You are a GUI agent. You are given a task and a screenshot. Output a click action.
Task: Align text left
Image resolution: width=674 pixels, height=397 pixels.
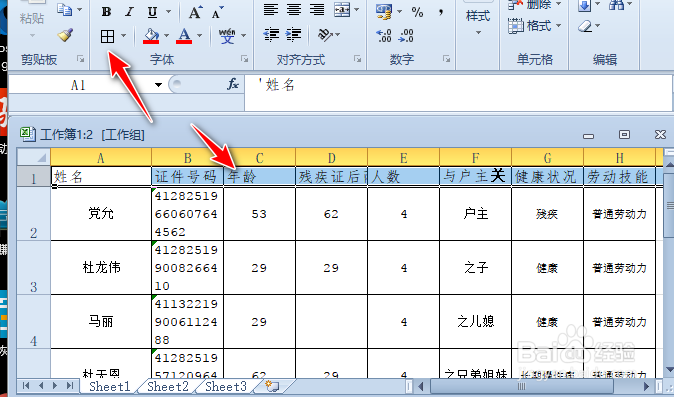[x=271, y=9]
